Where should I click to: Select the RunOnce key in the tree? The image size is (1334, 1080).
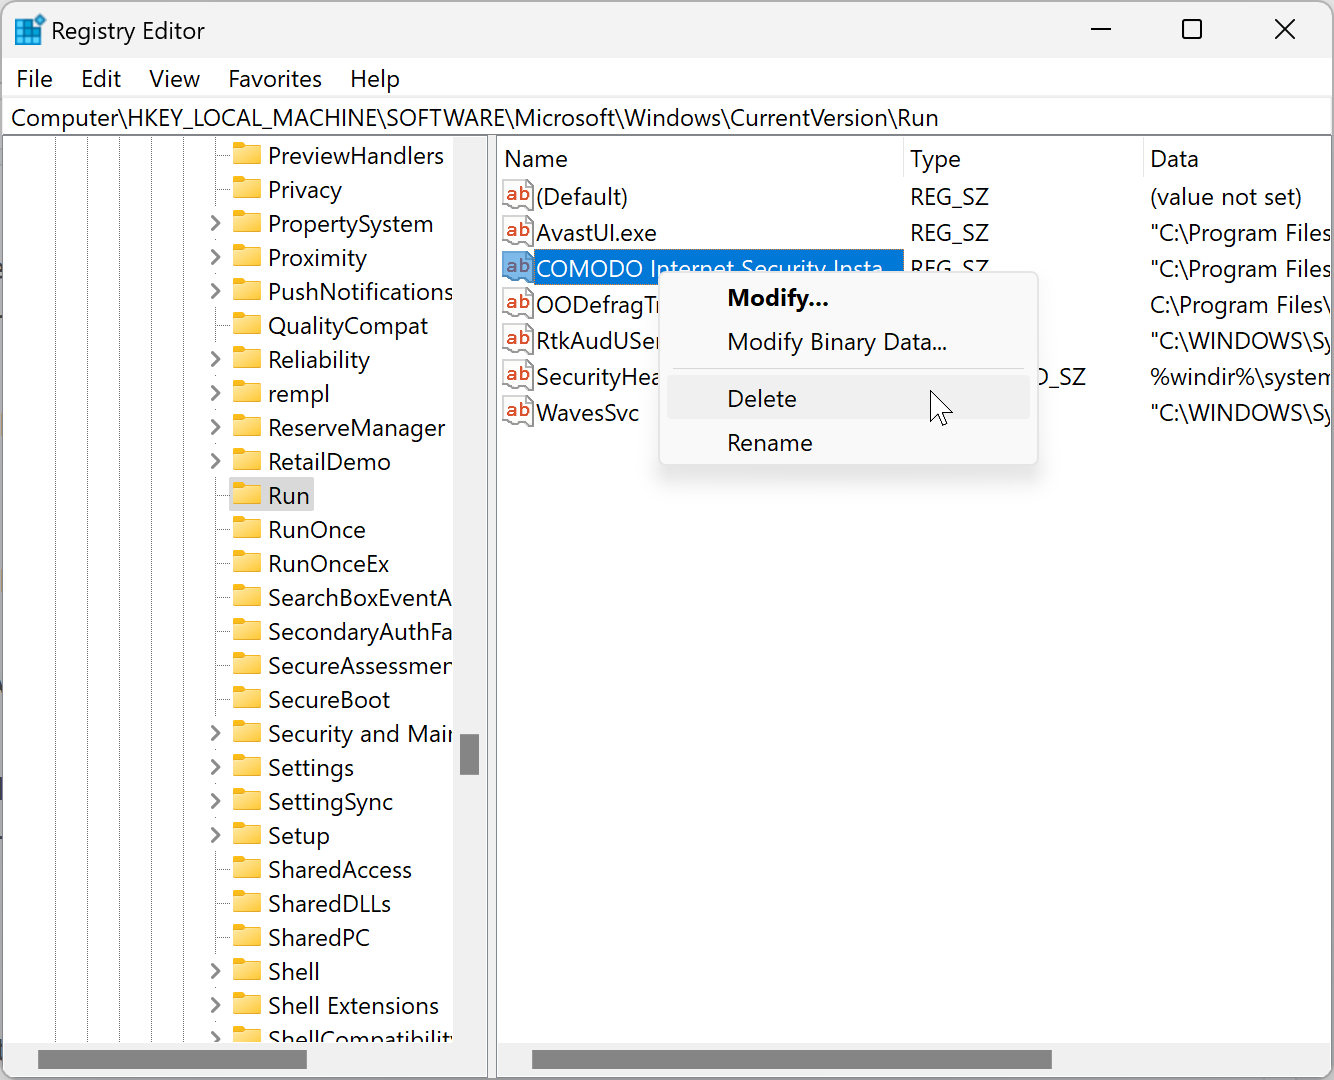pos(317,530)
